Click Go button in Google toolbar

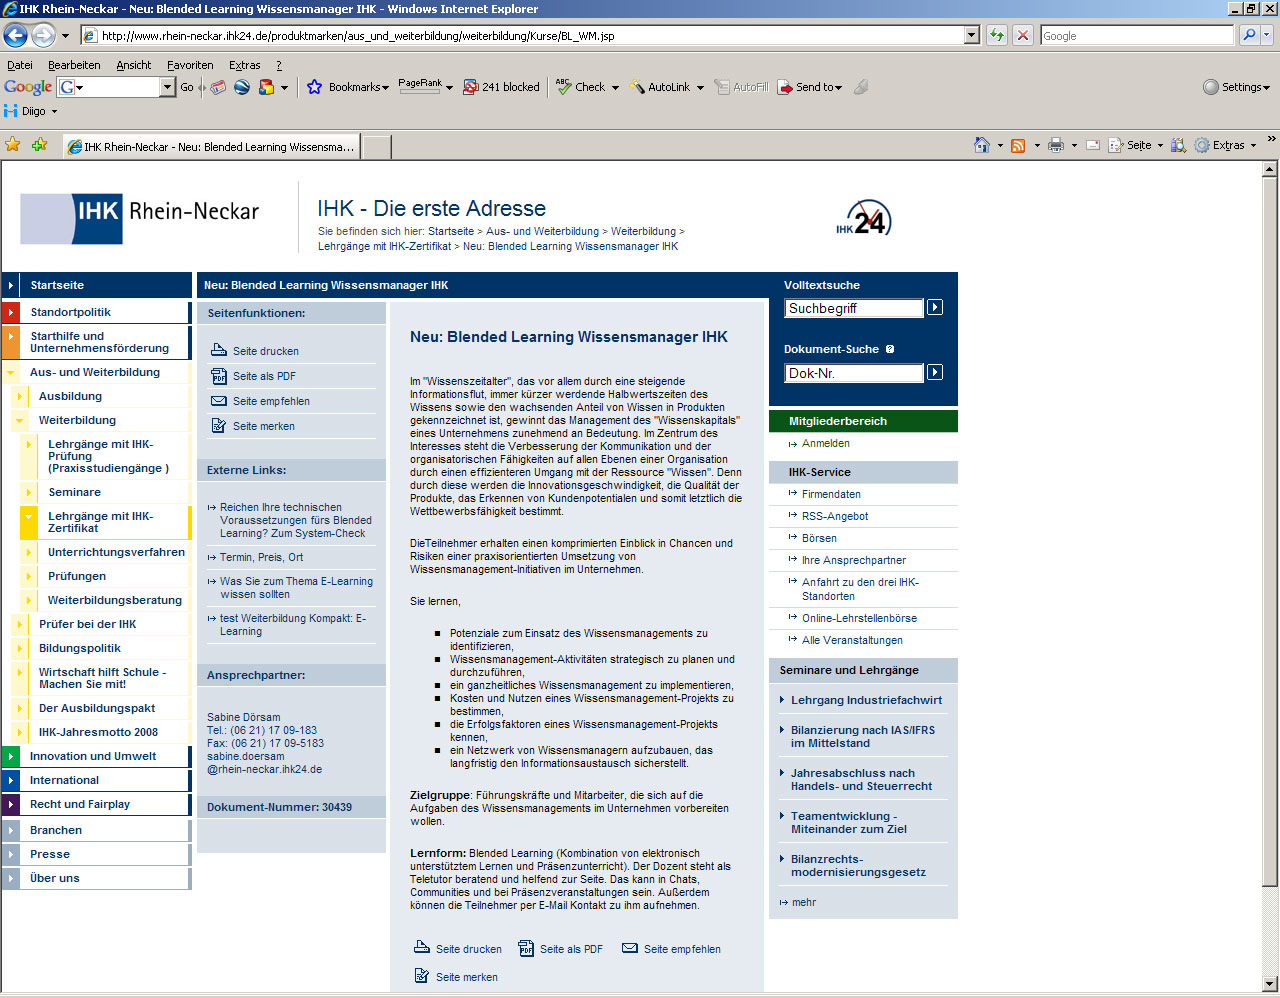click(187, 87)
